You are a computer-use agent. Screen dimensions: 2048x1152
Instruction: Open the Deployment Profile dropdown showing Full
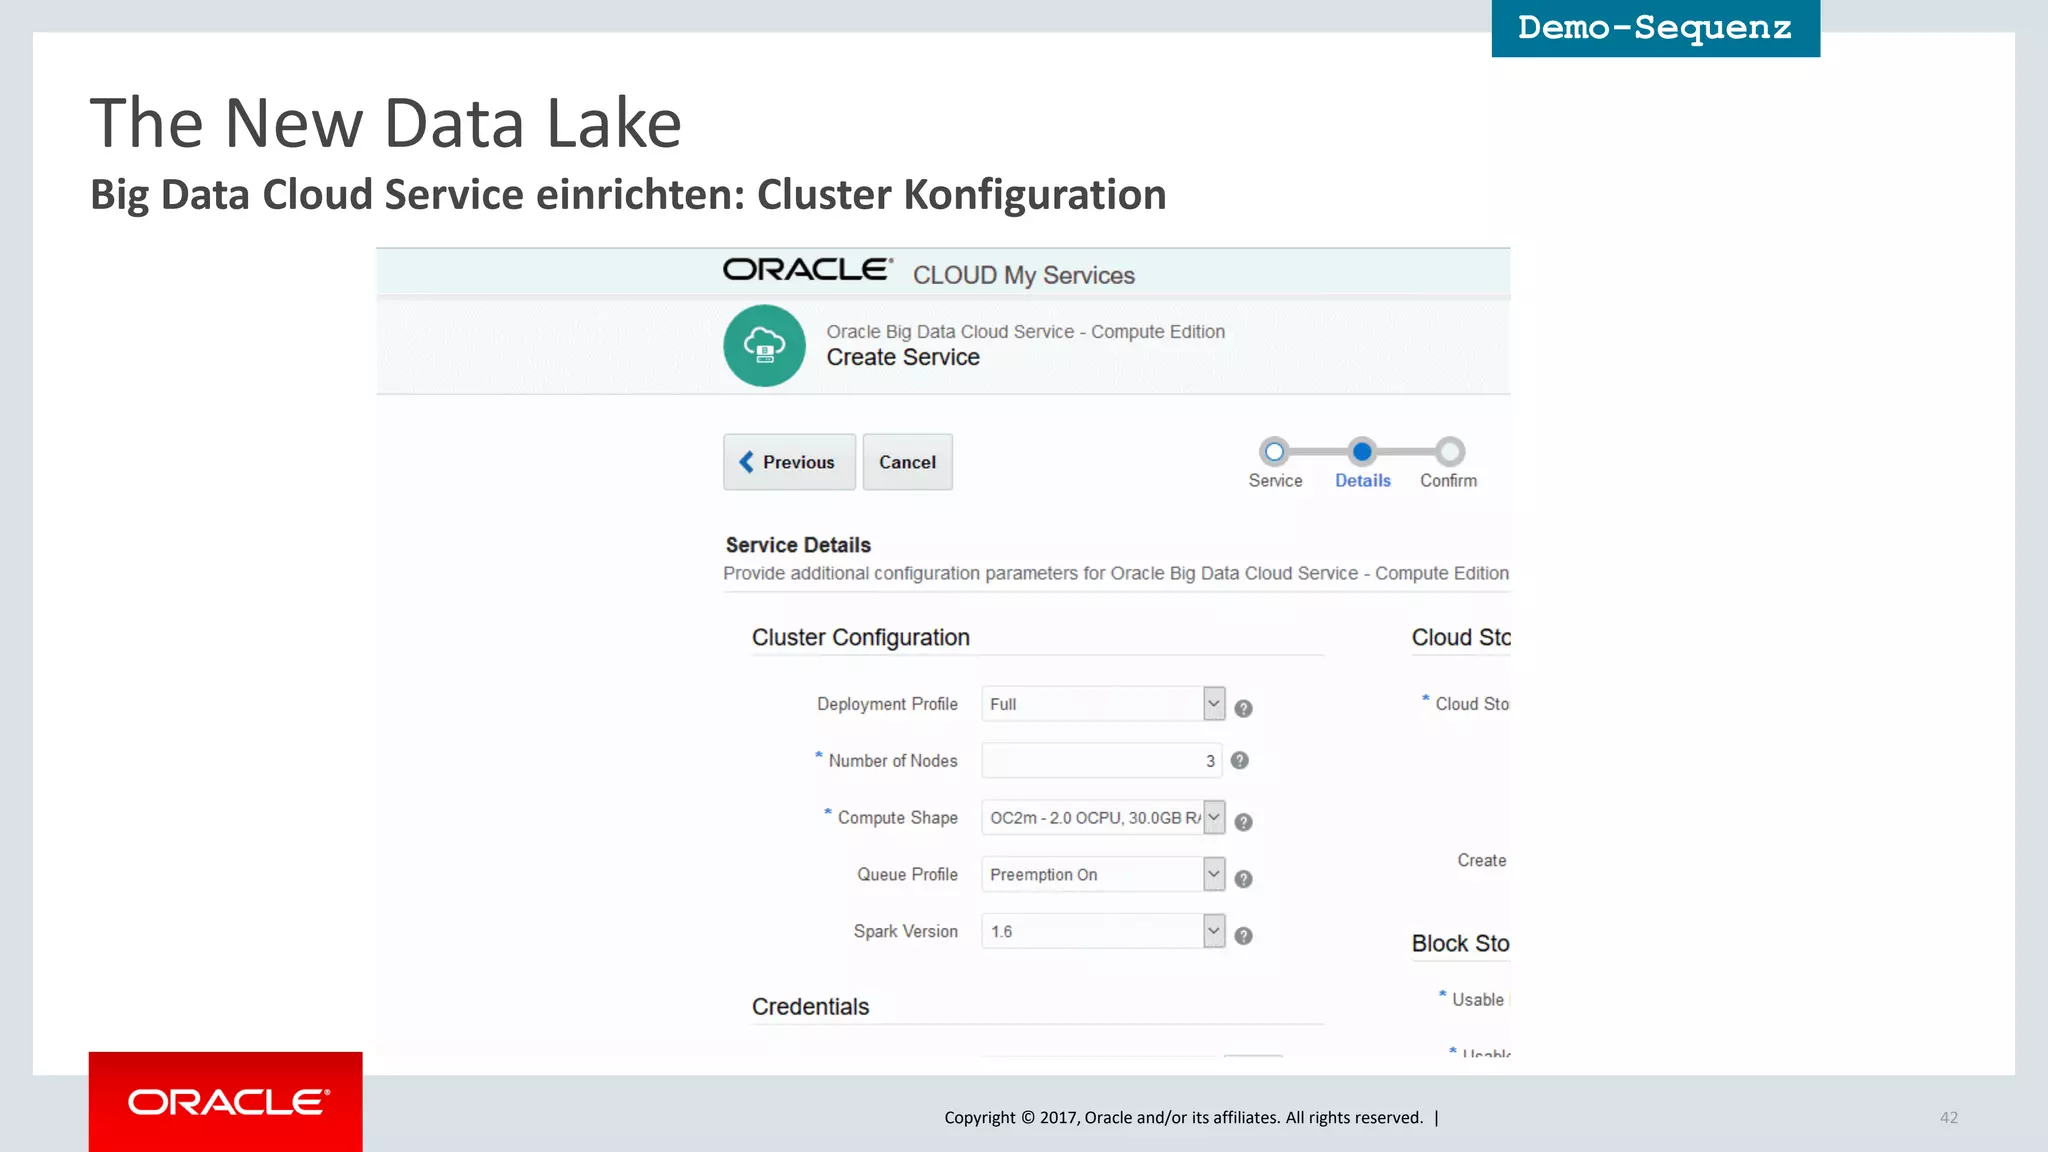click(1103, 704)
